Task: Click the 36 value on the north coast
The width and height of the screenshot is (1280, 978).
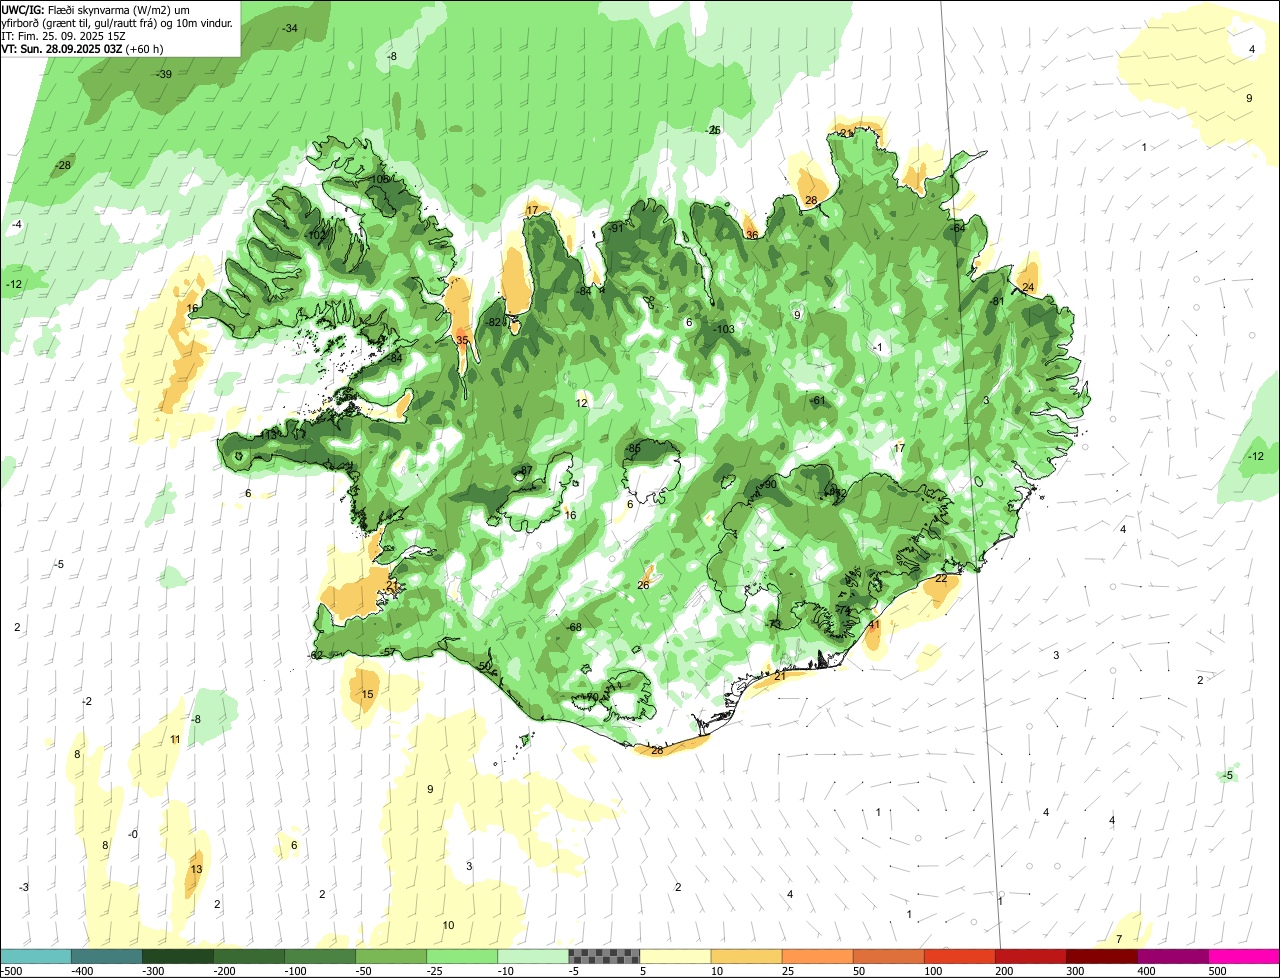Action: (752, 235)
